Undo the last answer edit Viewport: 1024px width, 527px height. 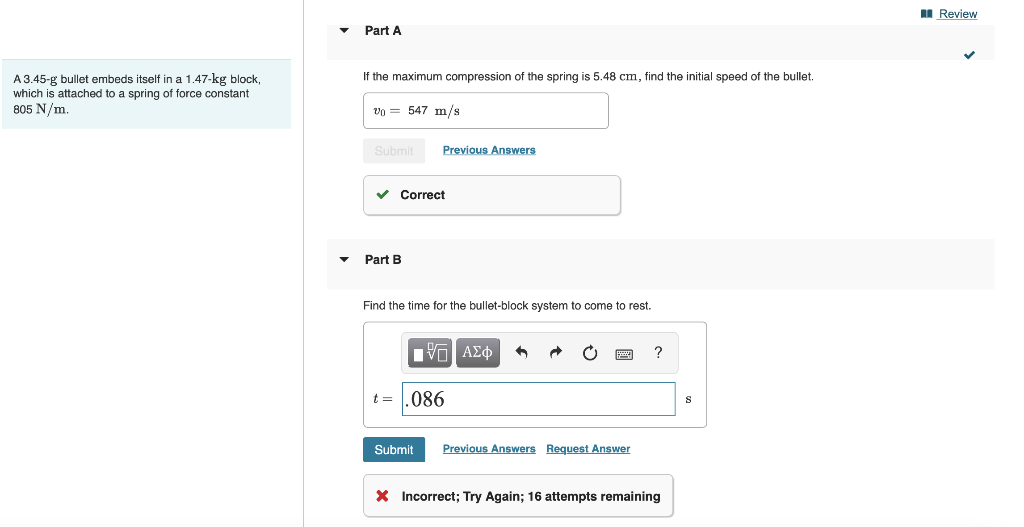click(521, 353)
